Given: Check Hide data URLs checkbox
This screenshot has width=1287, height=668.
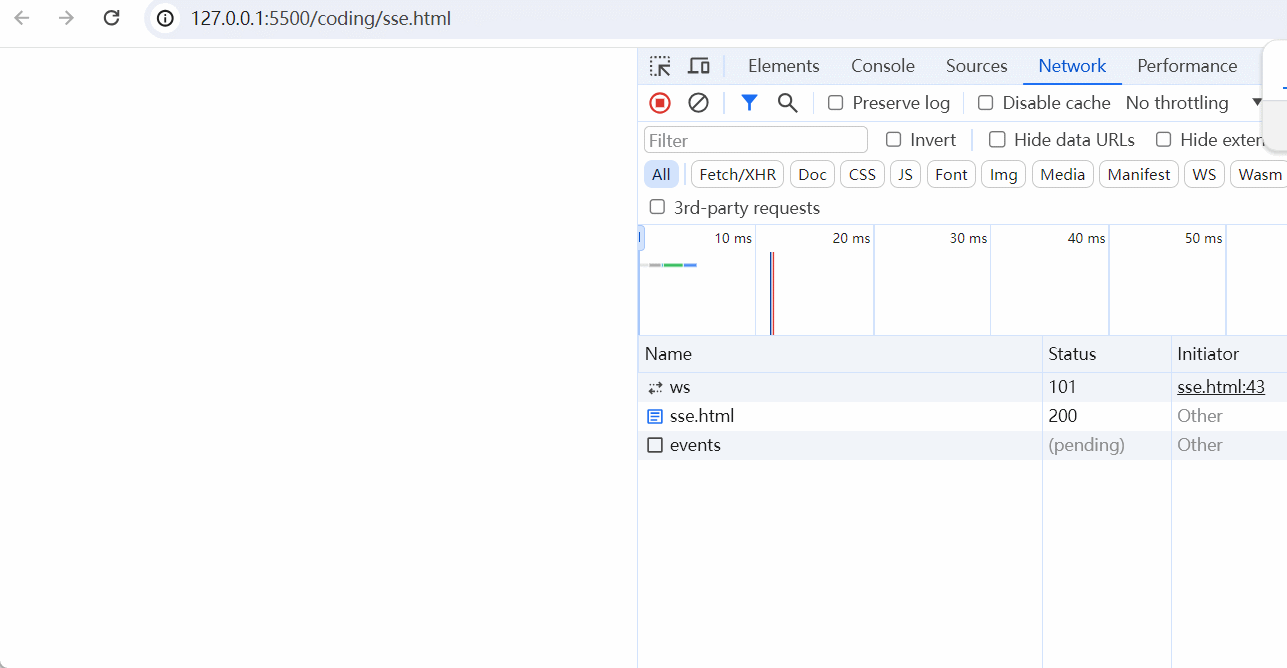Looking at the screenshot, I should click(997, 140).
